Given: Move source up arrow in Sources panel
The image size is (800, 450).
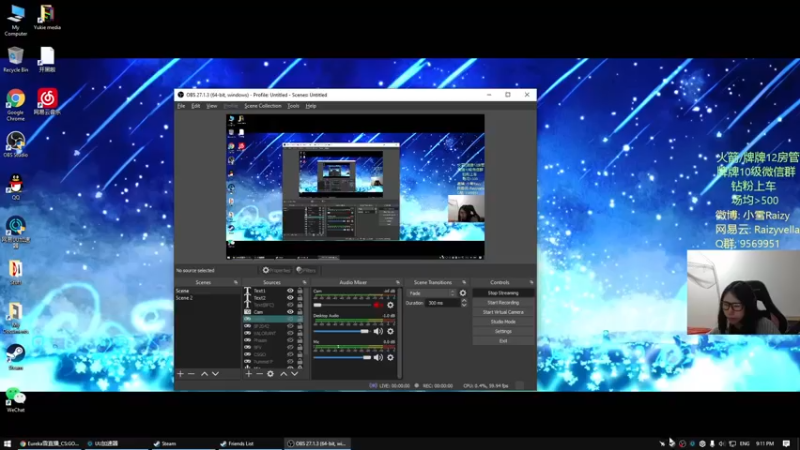Looking at the screenshot, I should coord(284,374).
